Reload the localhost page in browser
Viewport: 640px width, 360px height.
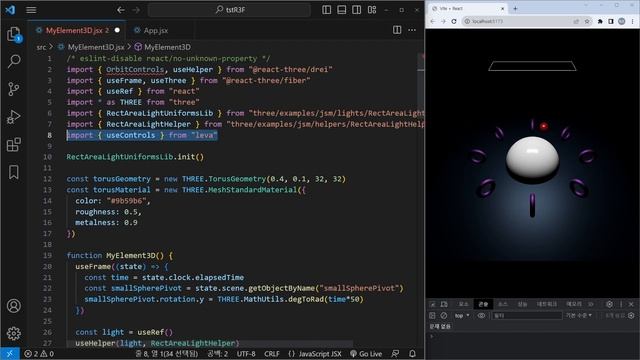[x=453, y=21]
